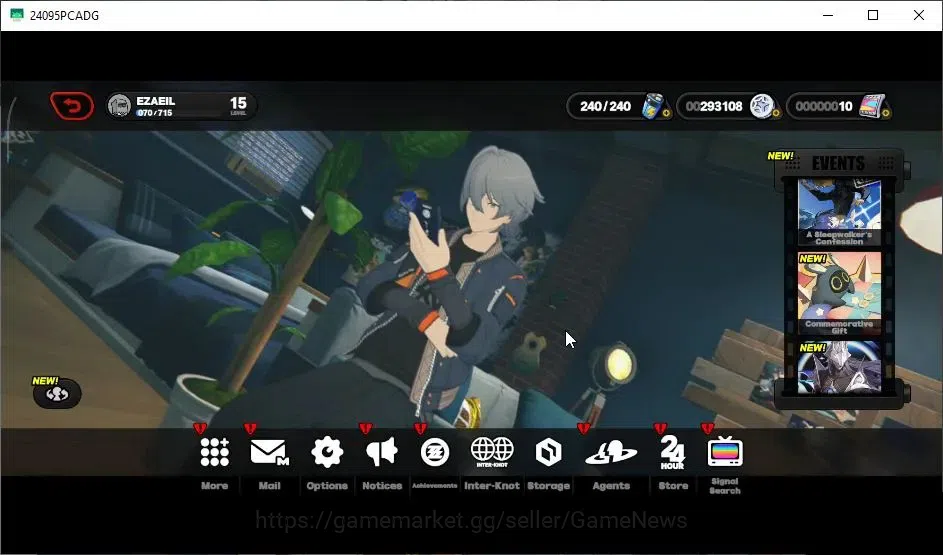The width and height of the screenshot is (943, 555).
Task: Click the Store label
Action: tap(673, 486)
